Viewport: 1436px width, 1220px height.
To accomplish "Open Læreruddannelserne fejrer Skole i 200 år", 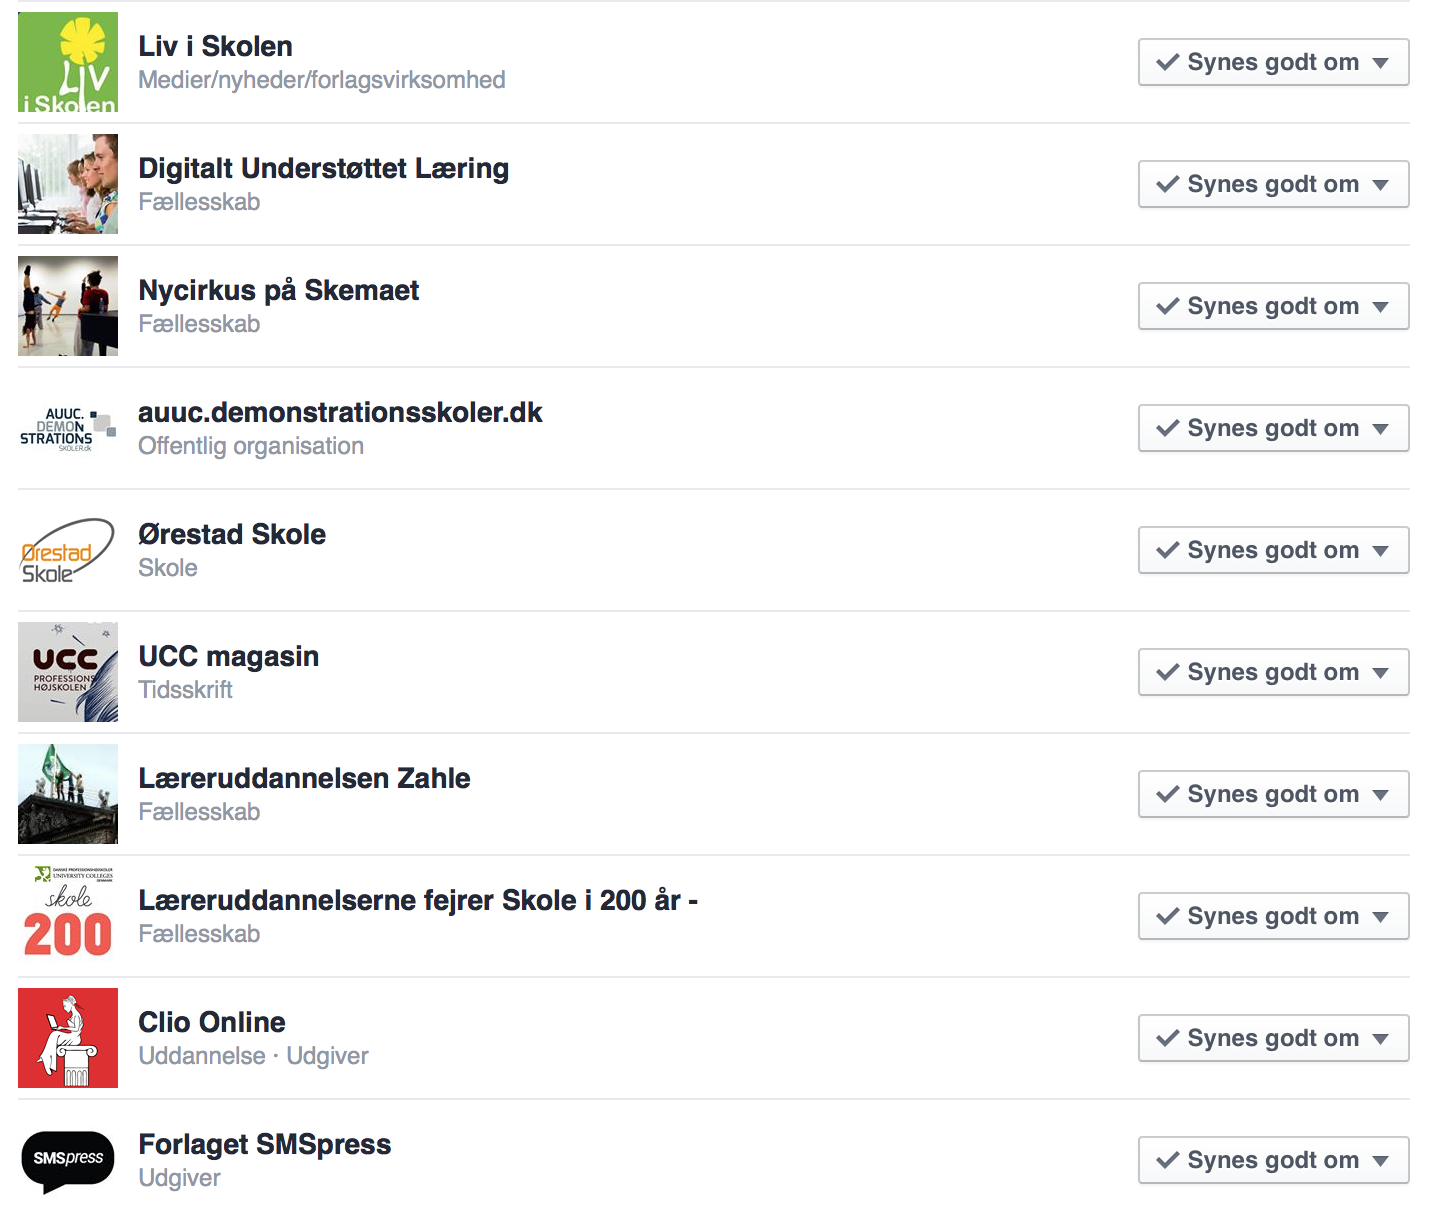I will coord(417,901).
